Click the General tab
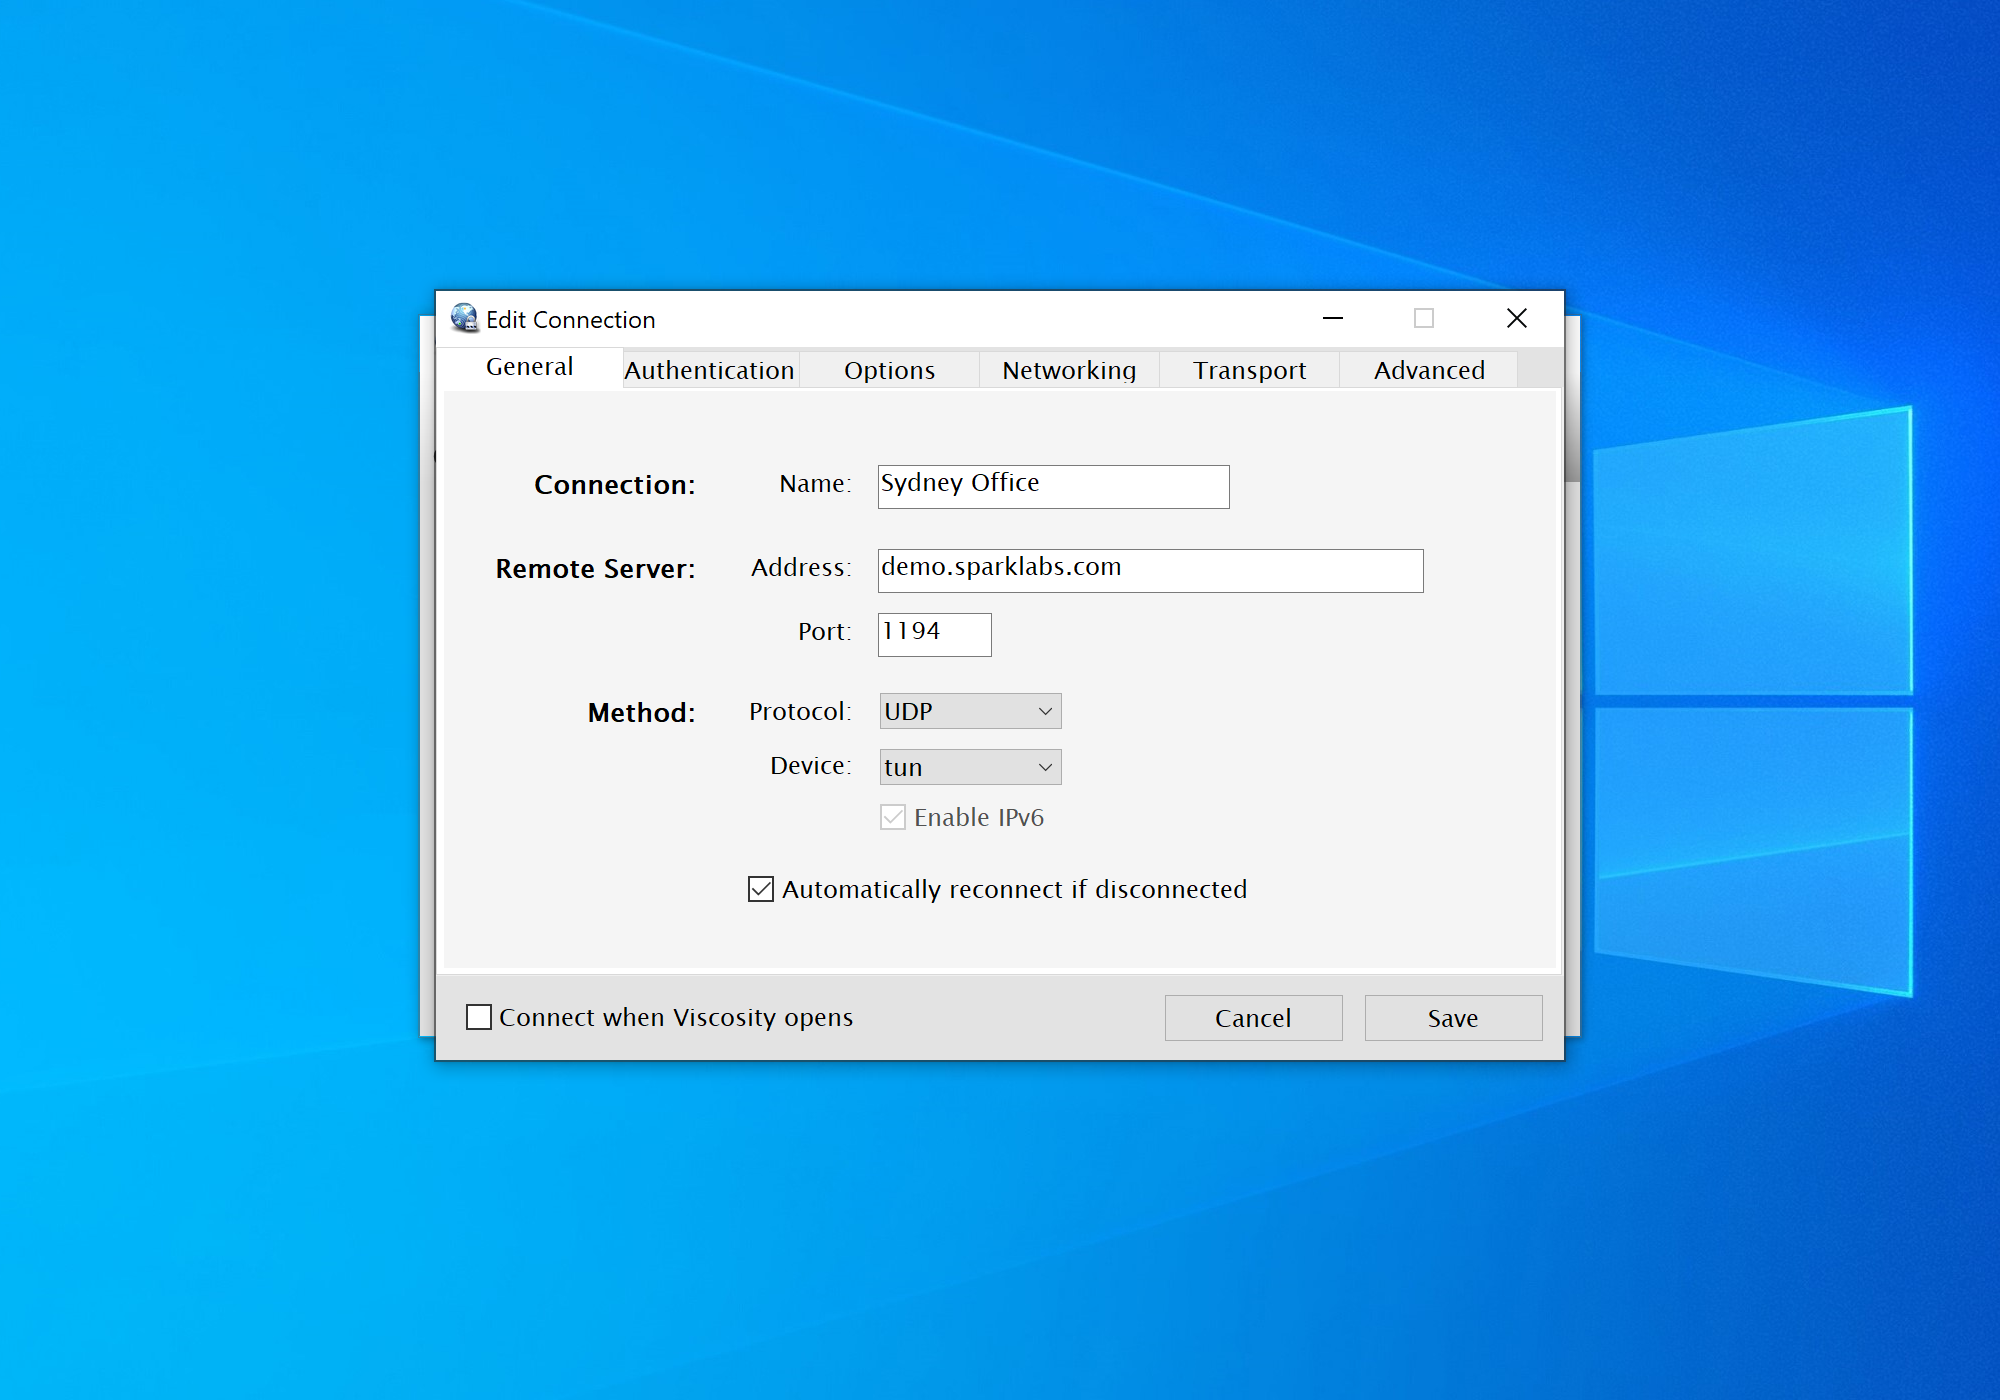2000x1400 pixels. pyautogui.click(x=529, y=368)
